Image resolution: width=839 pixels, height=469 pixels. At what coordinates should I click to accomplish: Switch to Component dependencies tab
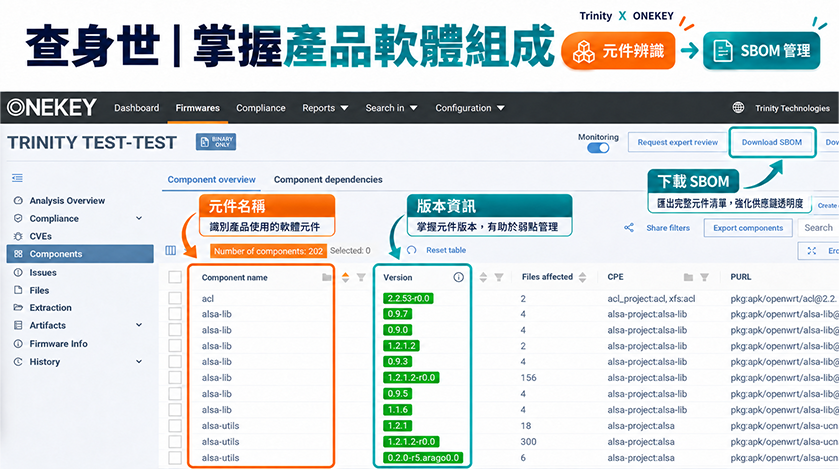tap(328, 179)
